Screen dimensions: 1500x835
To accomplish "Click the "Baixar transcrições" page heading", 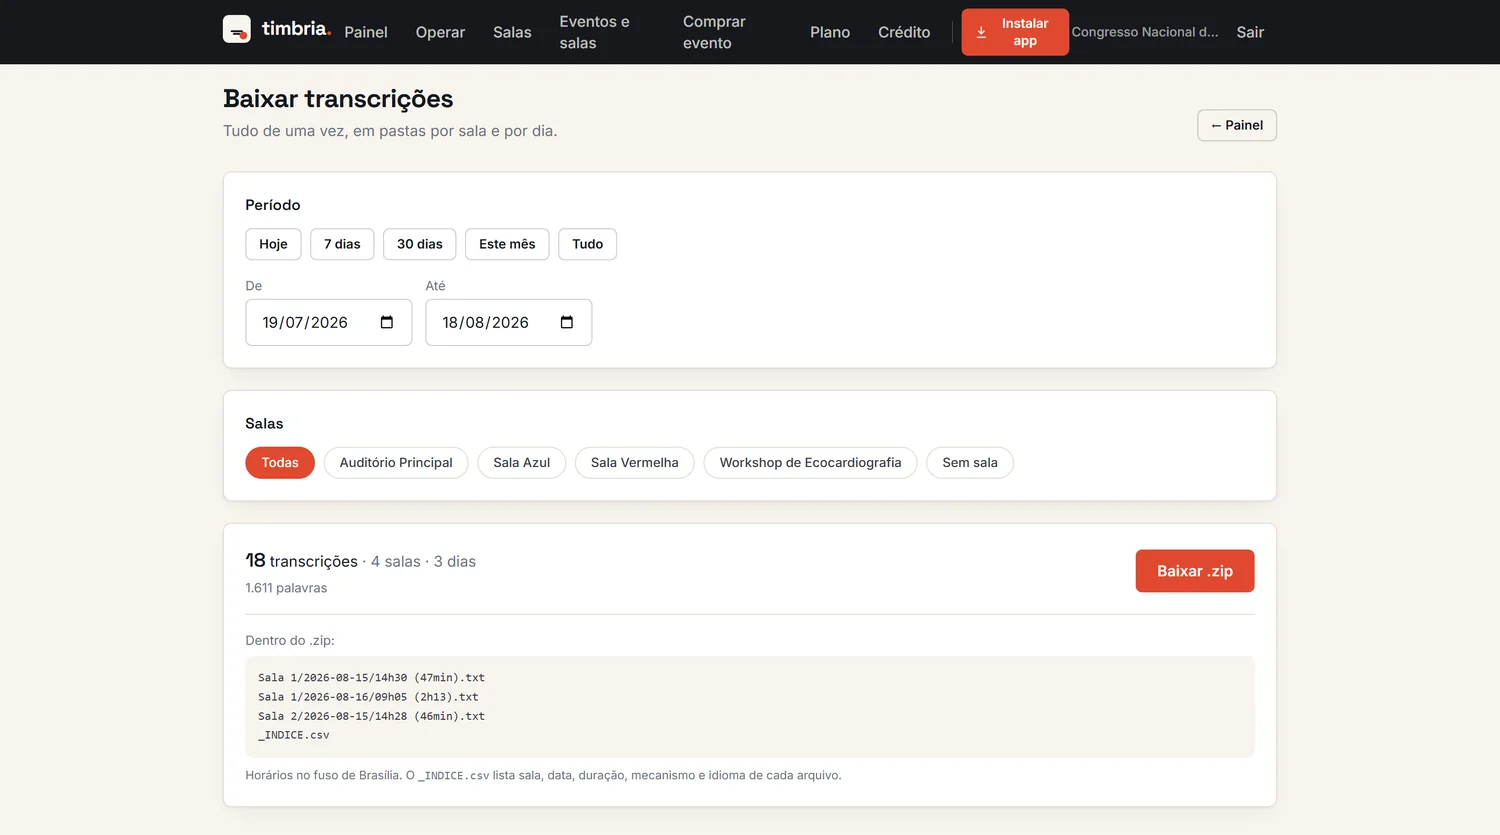I will pyautogui.click(x=338, y=99).
